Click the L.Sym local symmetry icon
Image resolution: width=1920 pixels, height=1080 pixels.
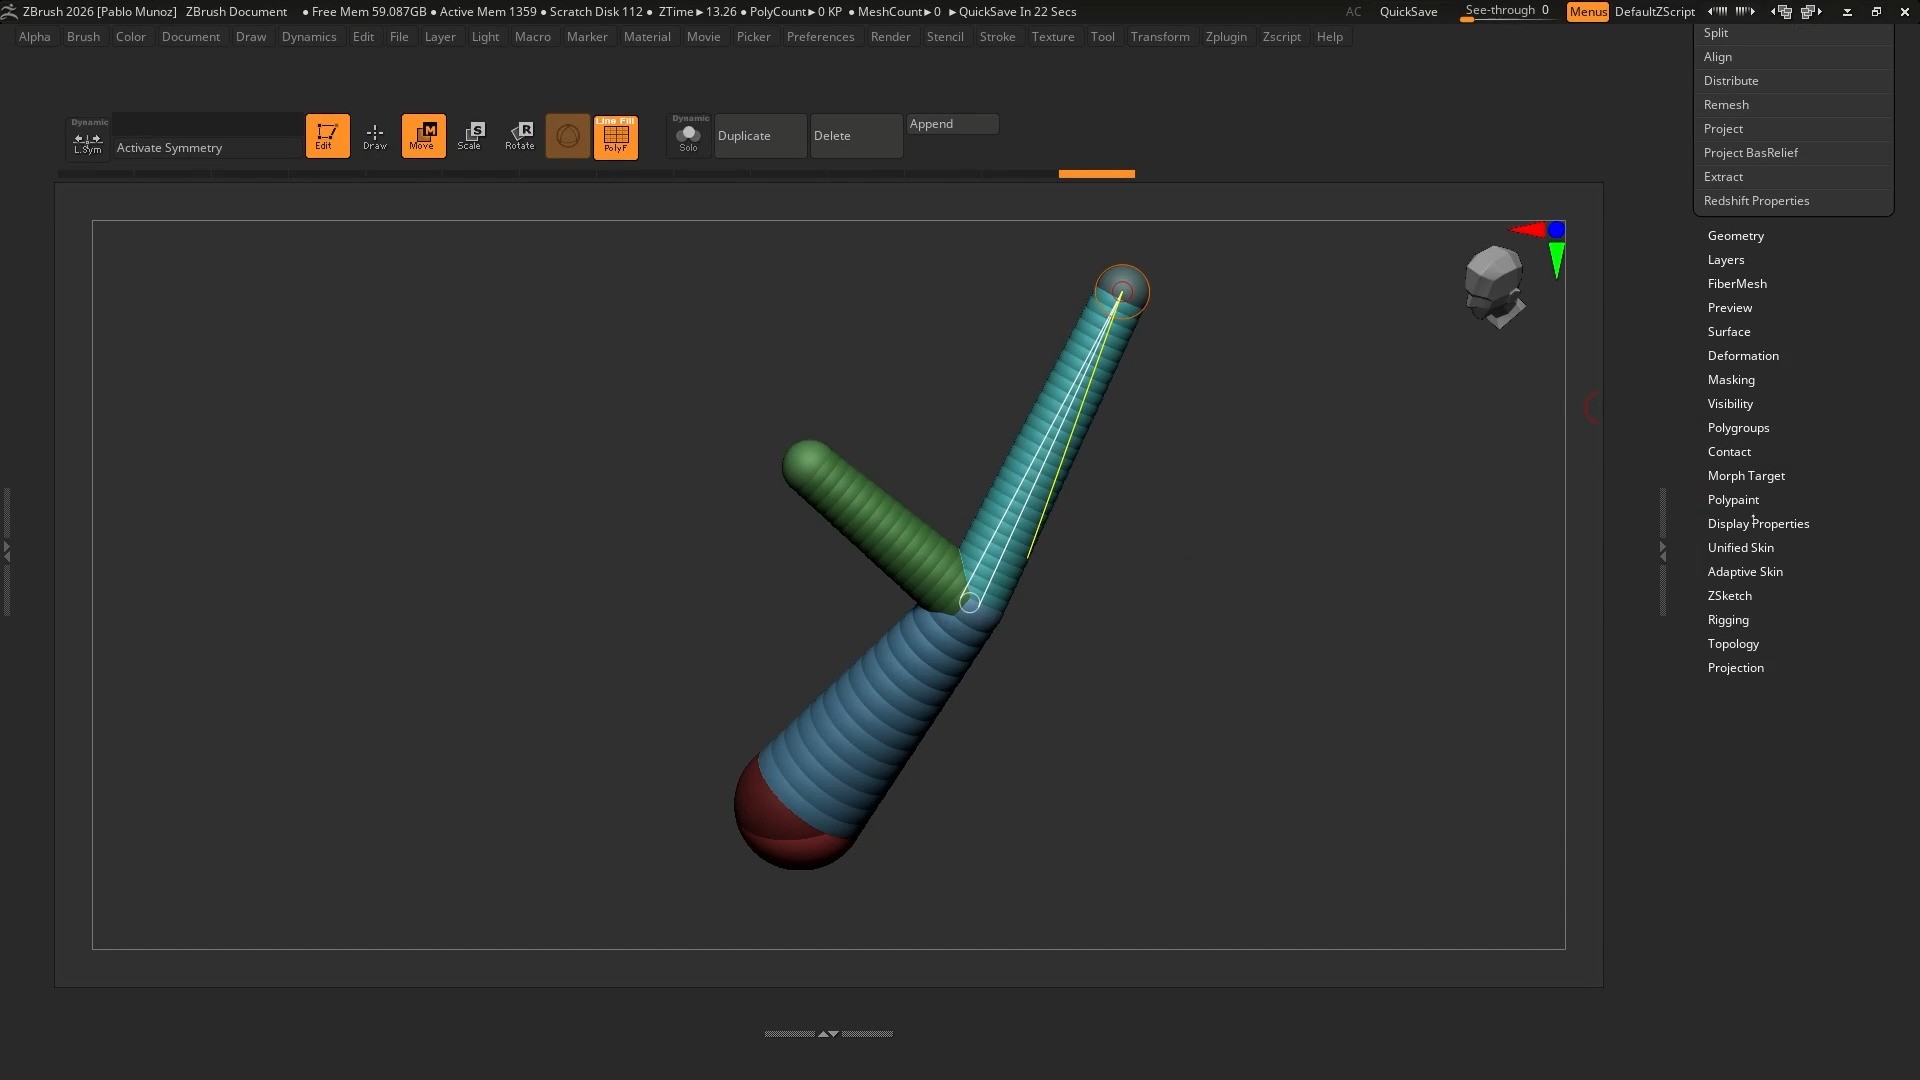click(x=88, y=142)
